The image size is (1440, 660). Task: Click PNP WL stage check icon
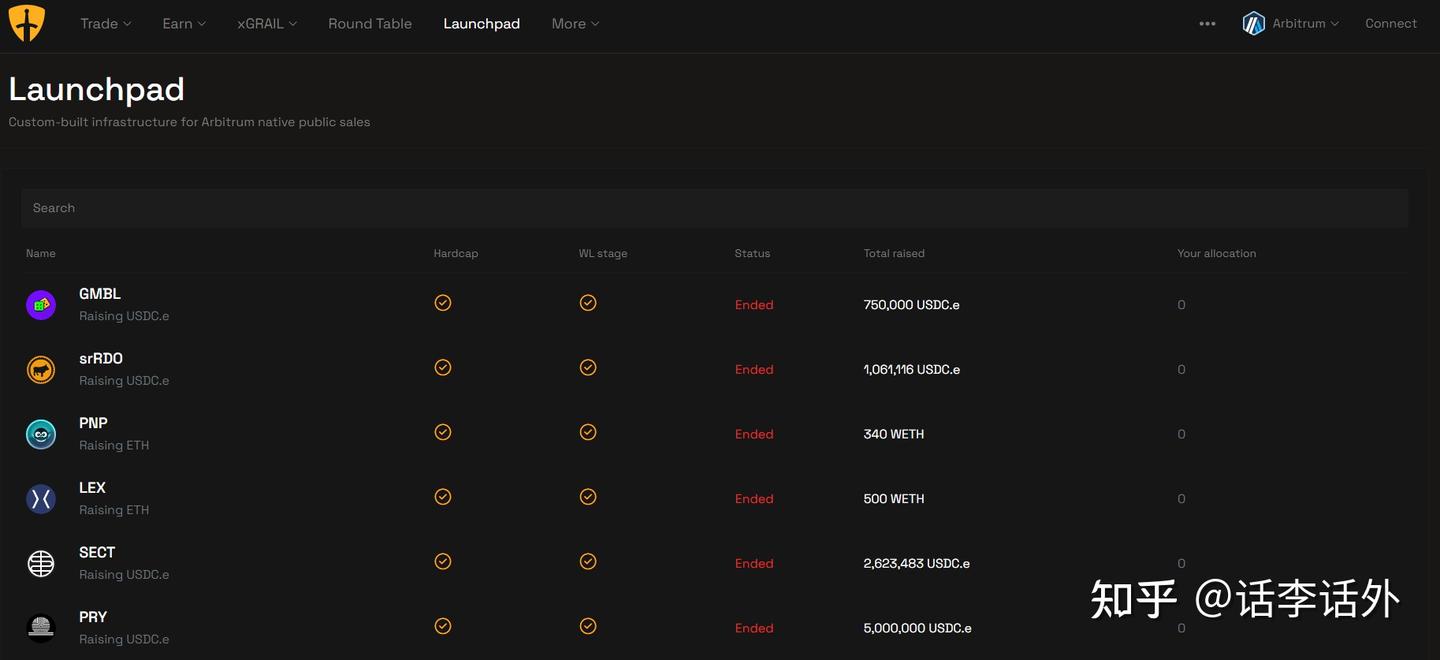(x=588, y=432)
